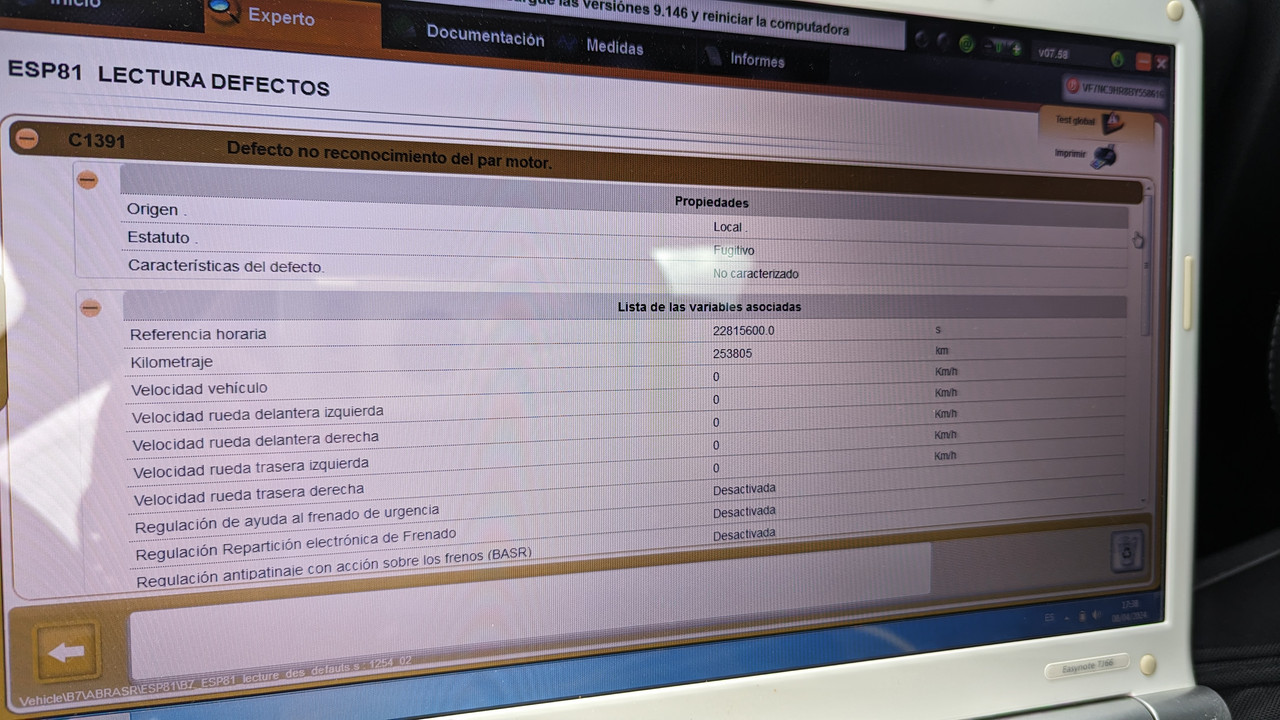Click the No caracterizado value
1280x720 pixels.
click(x=756, y=273)
